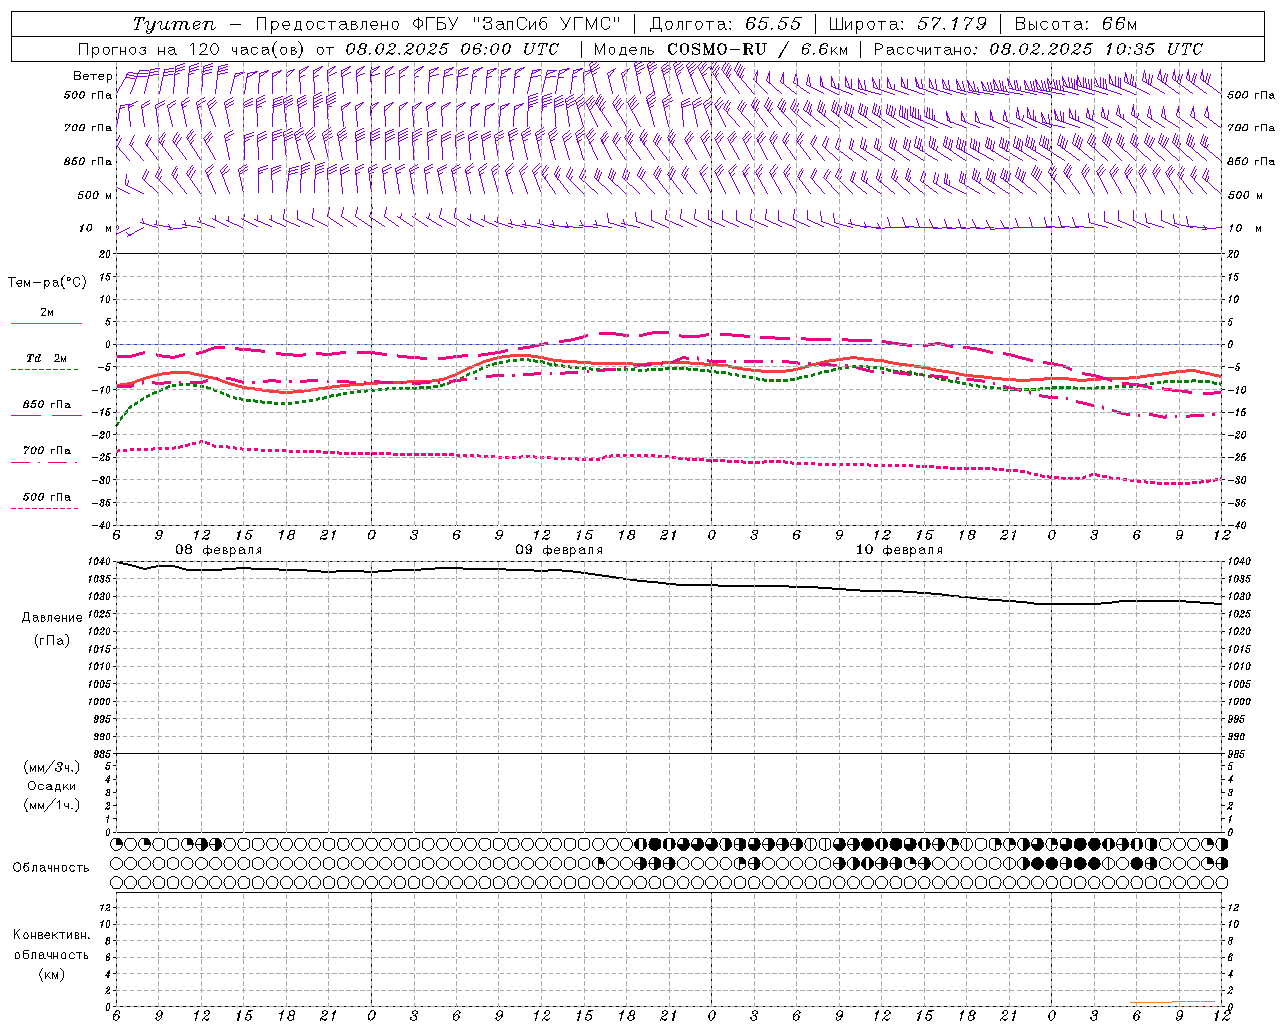This screenshot has height=1024, width=1280.
Task: Click the (км) unit label
Action: (x=51, y=974)
